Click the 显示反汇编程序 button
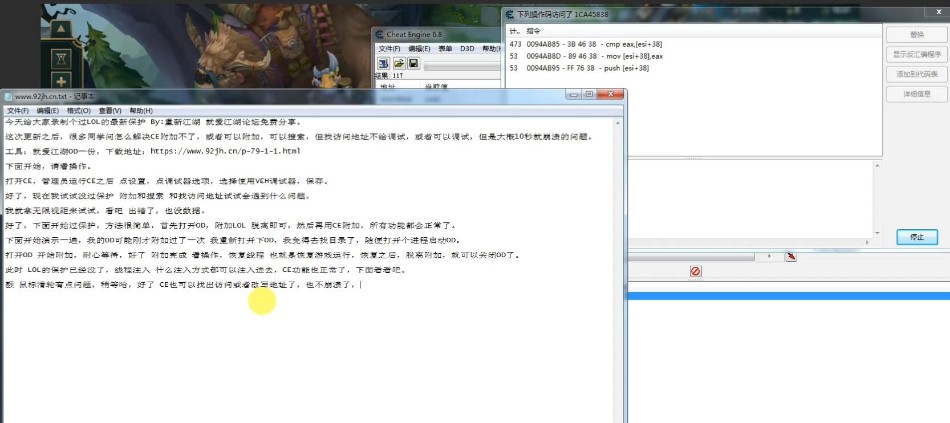 coord(917,55)
